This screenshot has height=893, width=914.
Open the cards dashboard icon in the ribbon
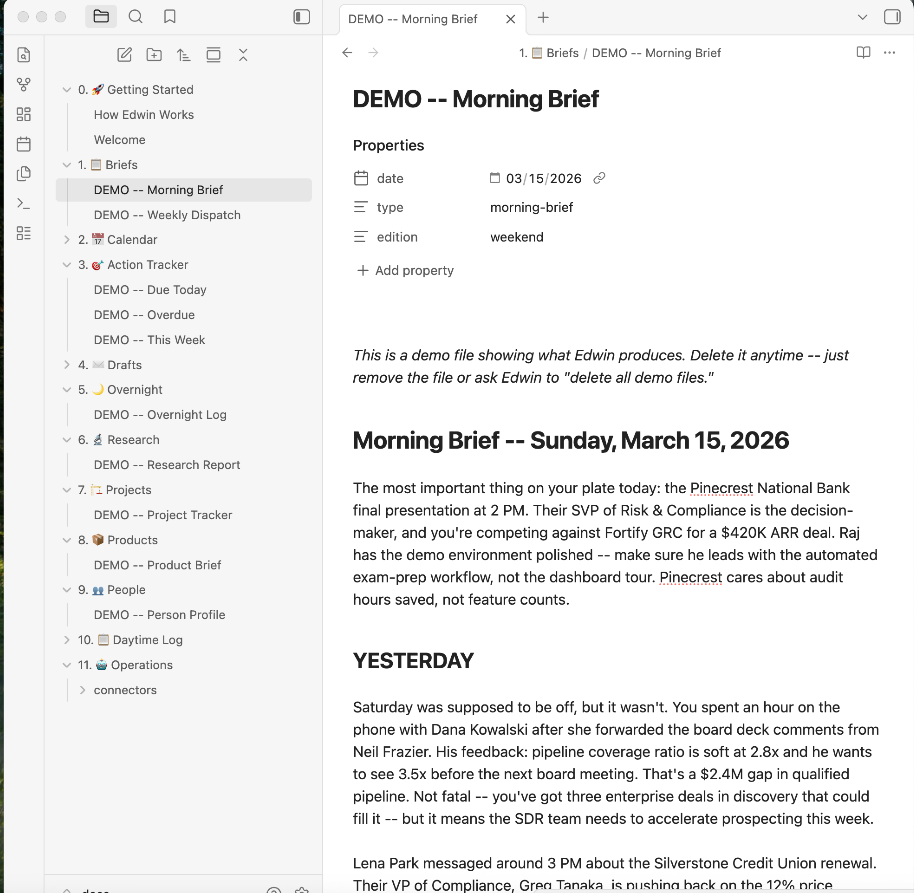(24, 114)
